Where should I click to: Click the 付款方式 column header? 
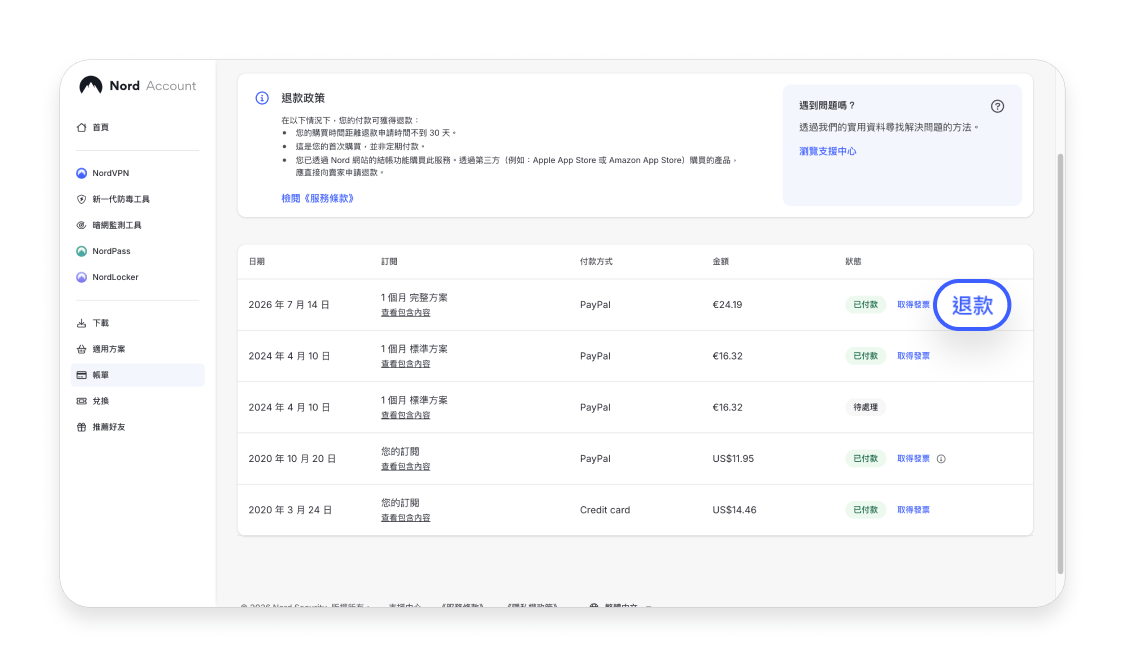tap(596, 261)
